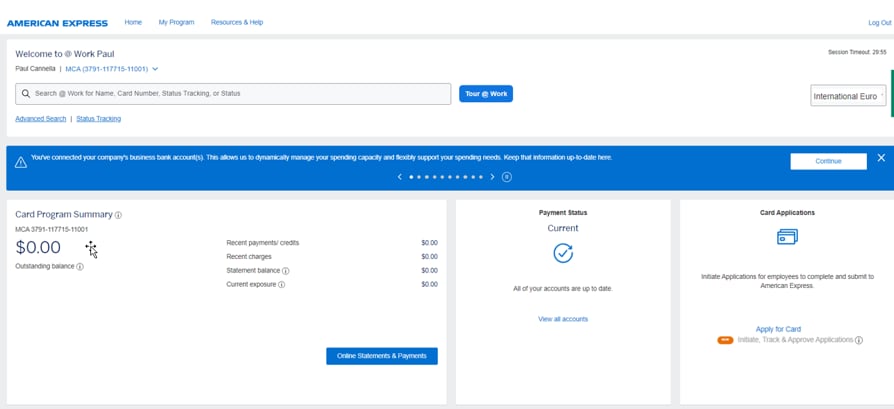This screenshot has width=894, height=409.
Task: Open the International Euro dropdown
Action: pyautogui.click(x=848, y=96)
